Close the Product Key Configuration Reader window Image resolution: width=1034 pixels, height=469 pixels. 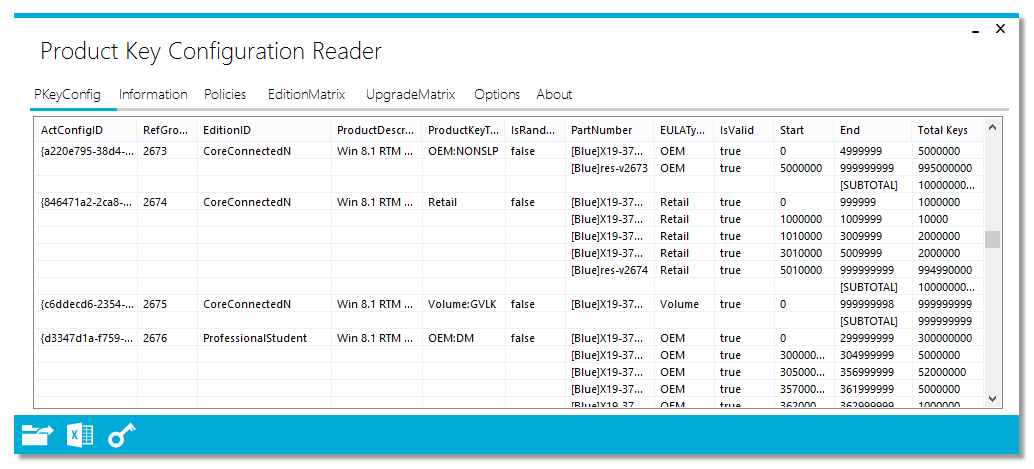click(x=1000, y=29)
